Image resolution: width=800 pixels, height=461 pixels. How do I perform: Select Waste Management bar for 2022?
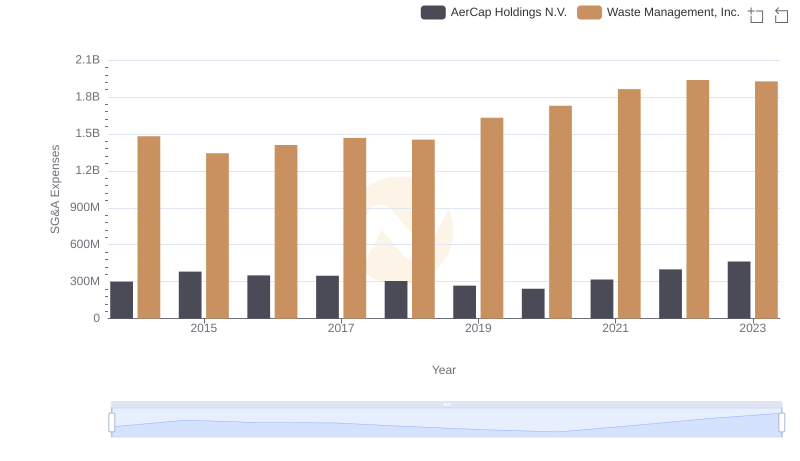pos(698,199)
